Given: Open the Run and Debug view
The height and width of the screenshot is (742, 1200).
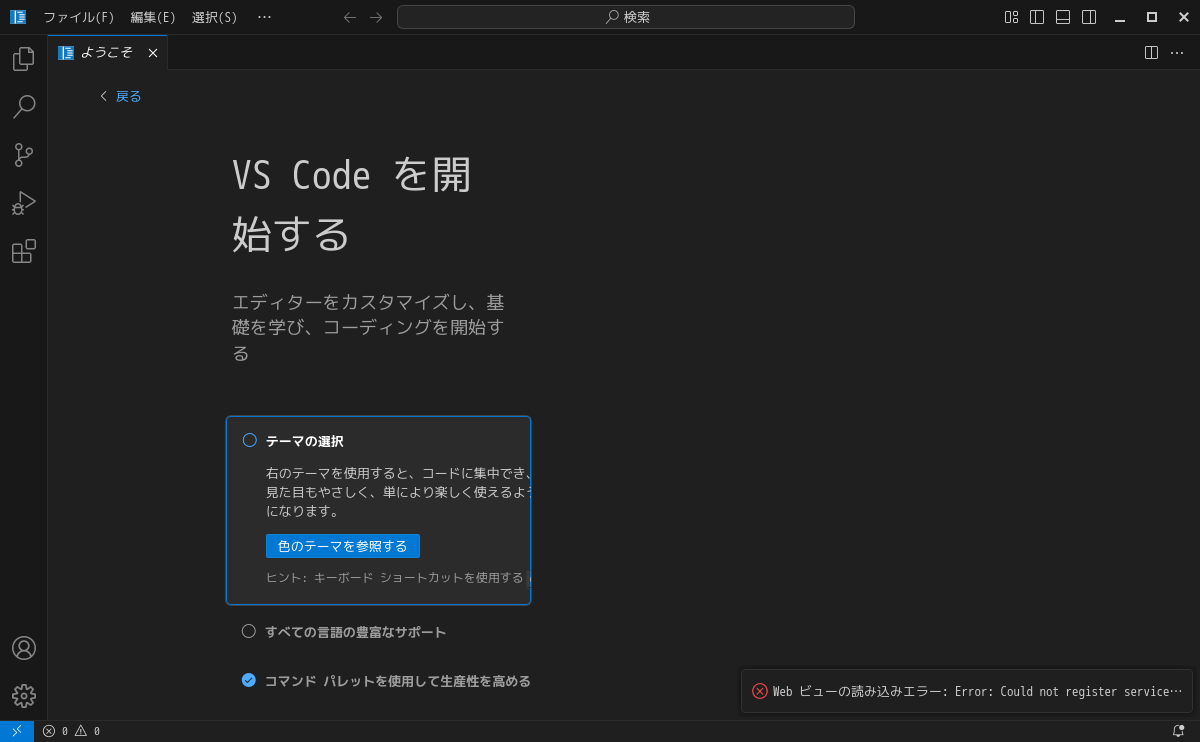Looking at the screenshot, I should click(24, 203).
